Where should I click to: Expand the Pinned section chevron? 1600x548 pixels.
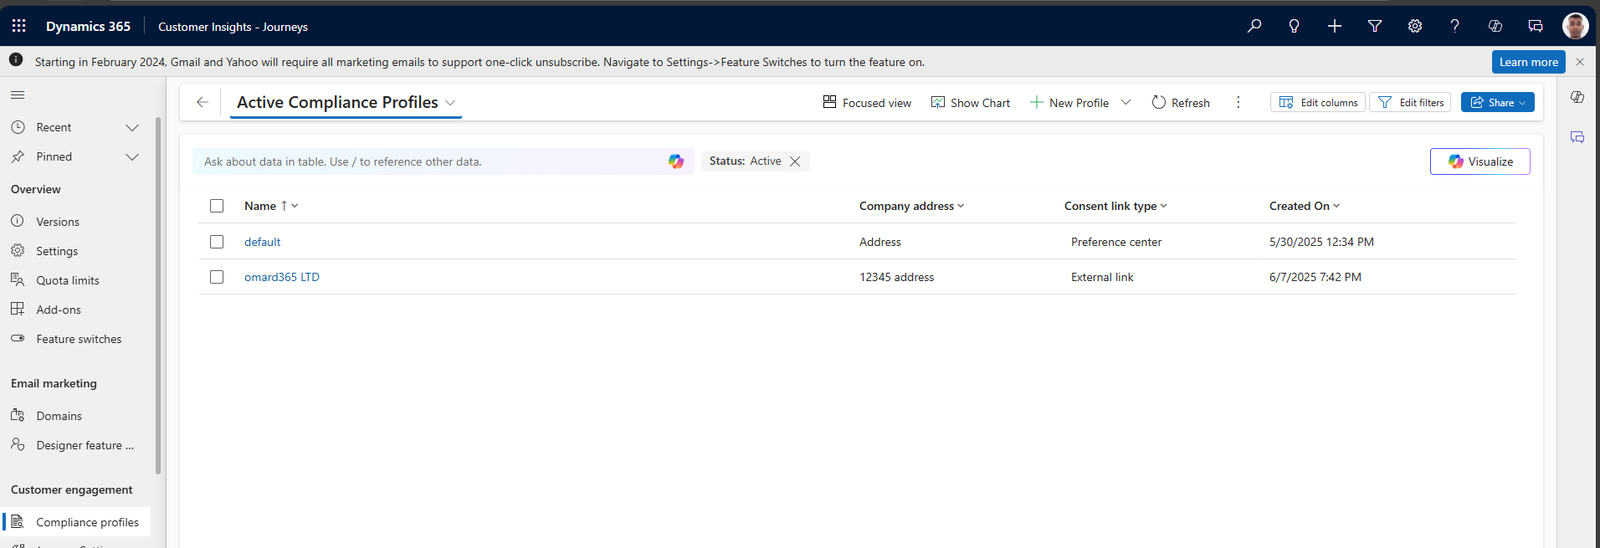coord(132,157)
